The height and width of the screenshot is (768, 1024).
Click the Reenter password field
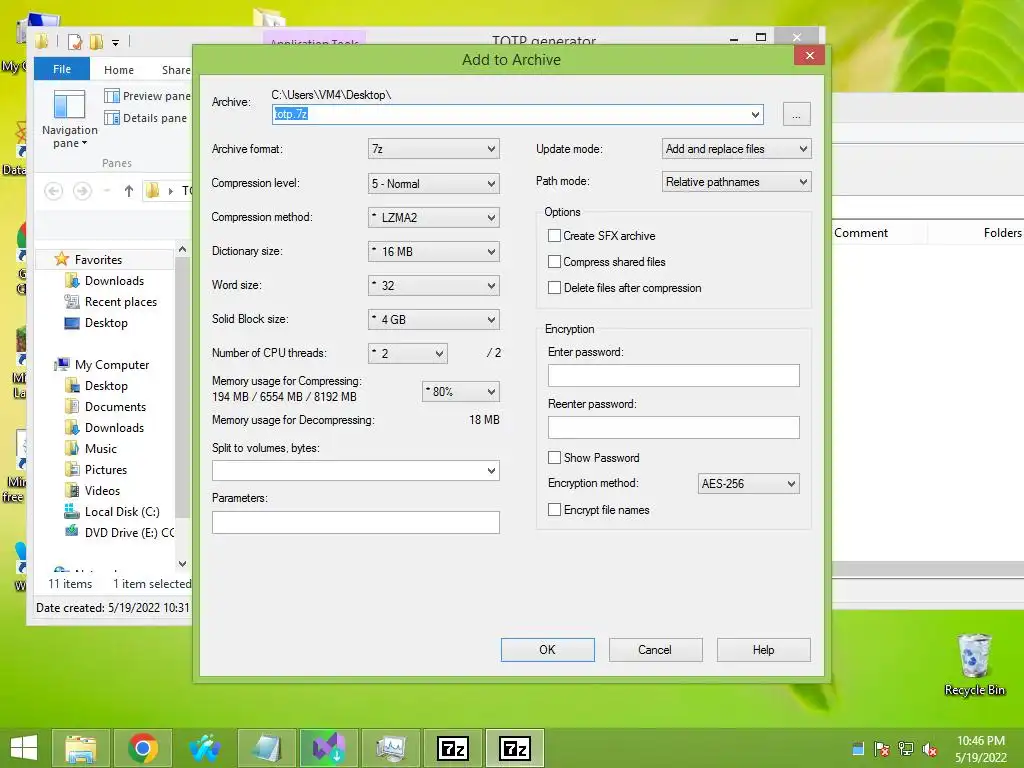click(x=673, y=428)
